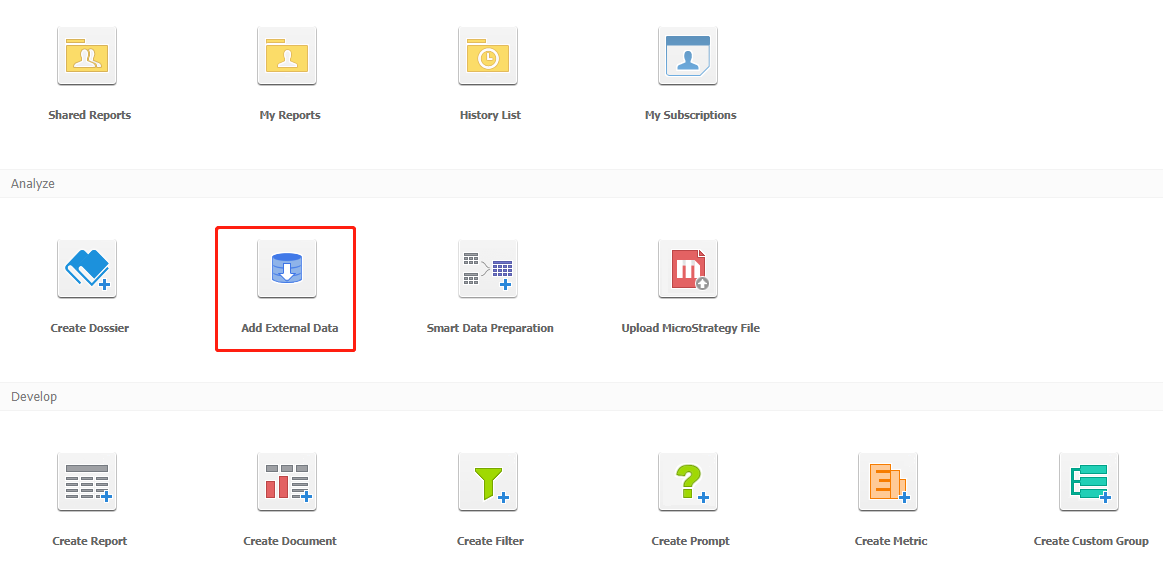This screenshot has width=1163, height=586.
Task: Click the "Upload MicroStrategy File" text label
Action: point(690,328)
